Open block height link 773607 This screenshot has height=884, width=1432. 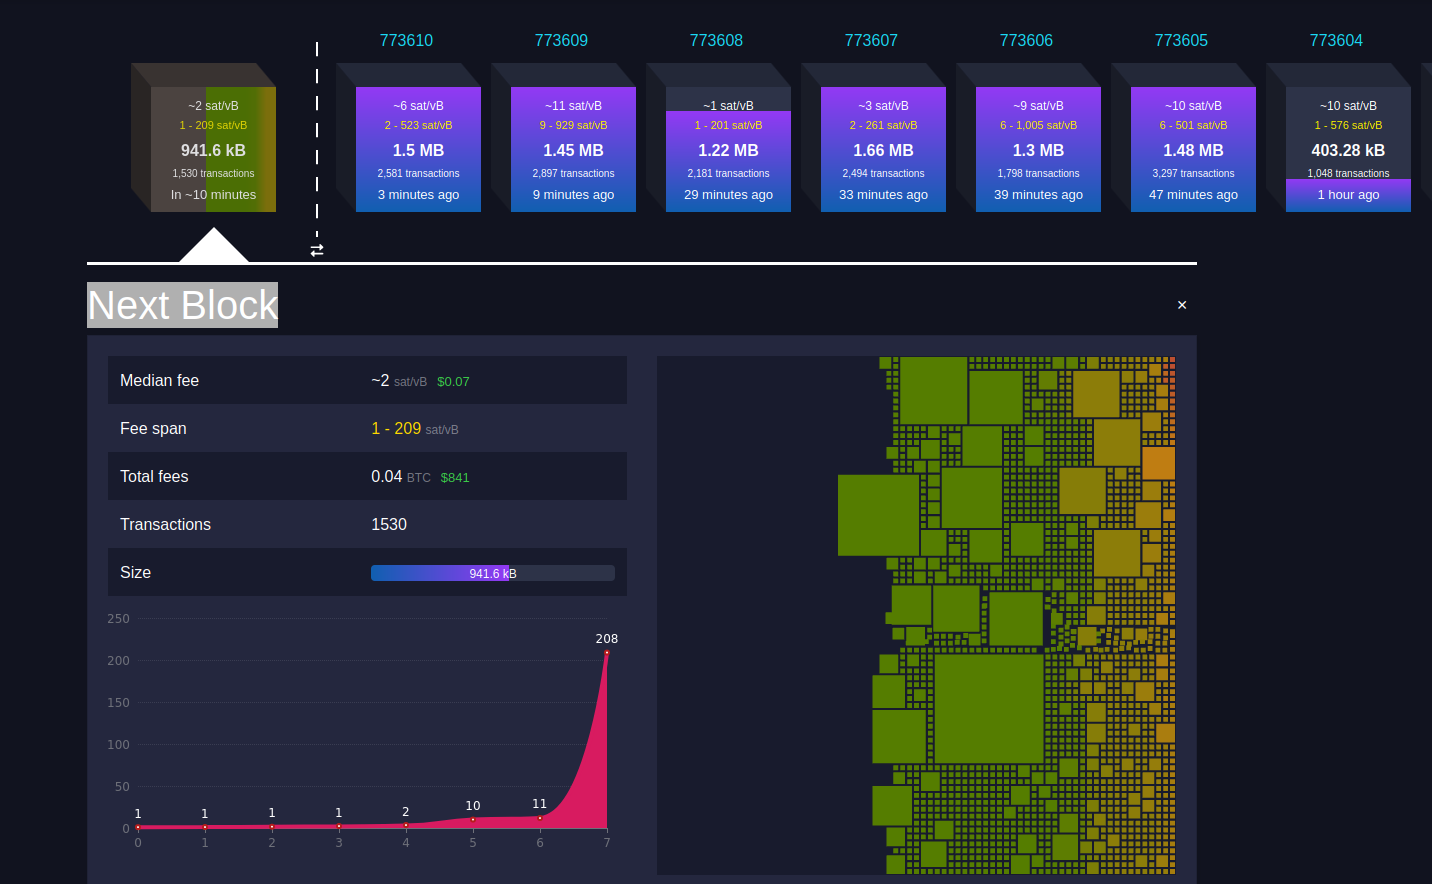pyautogui.click(x=871, y=40)
